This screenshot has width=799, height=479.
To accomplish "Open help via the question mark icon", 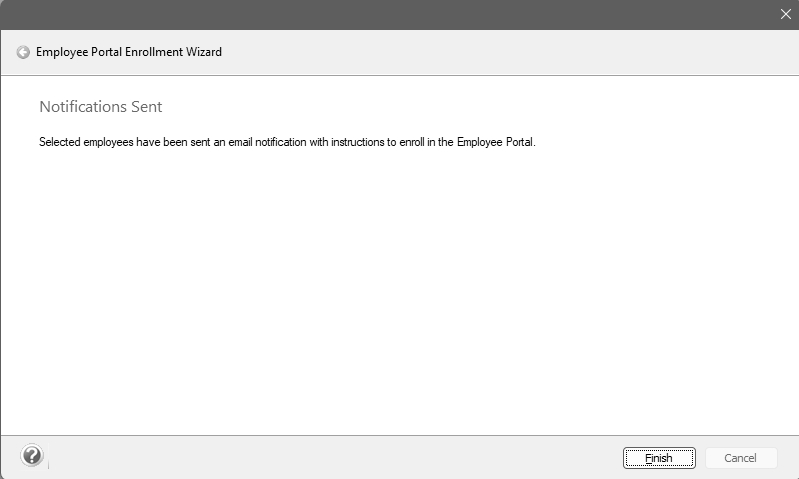I will (32, 456).
